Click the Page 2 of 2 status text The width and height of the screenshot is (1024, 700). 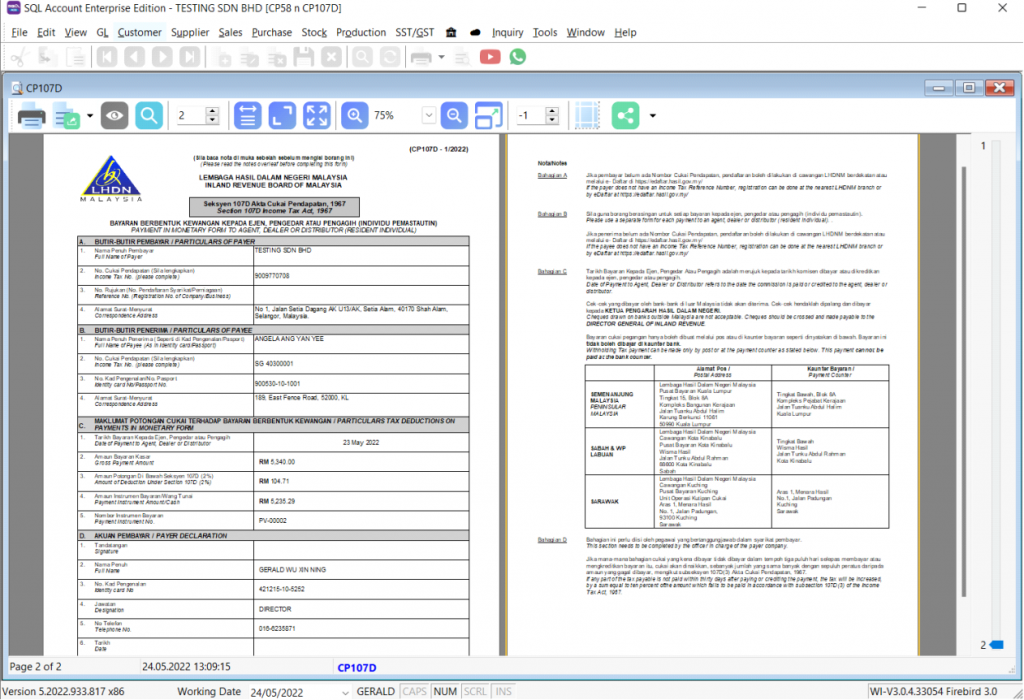pyautogui.click(x=35, y=667)
